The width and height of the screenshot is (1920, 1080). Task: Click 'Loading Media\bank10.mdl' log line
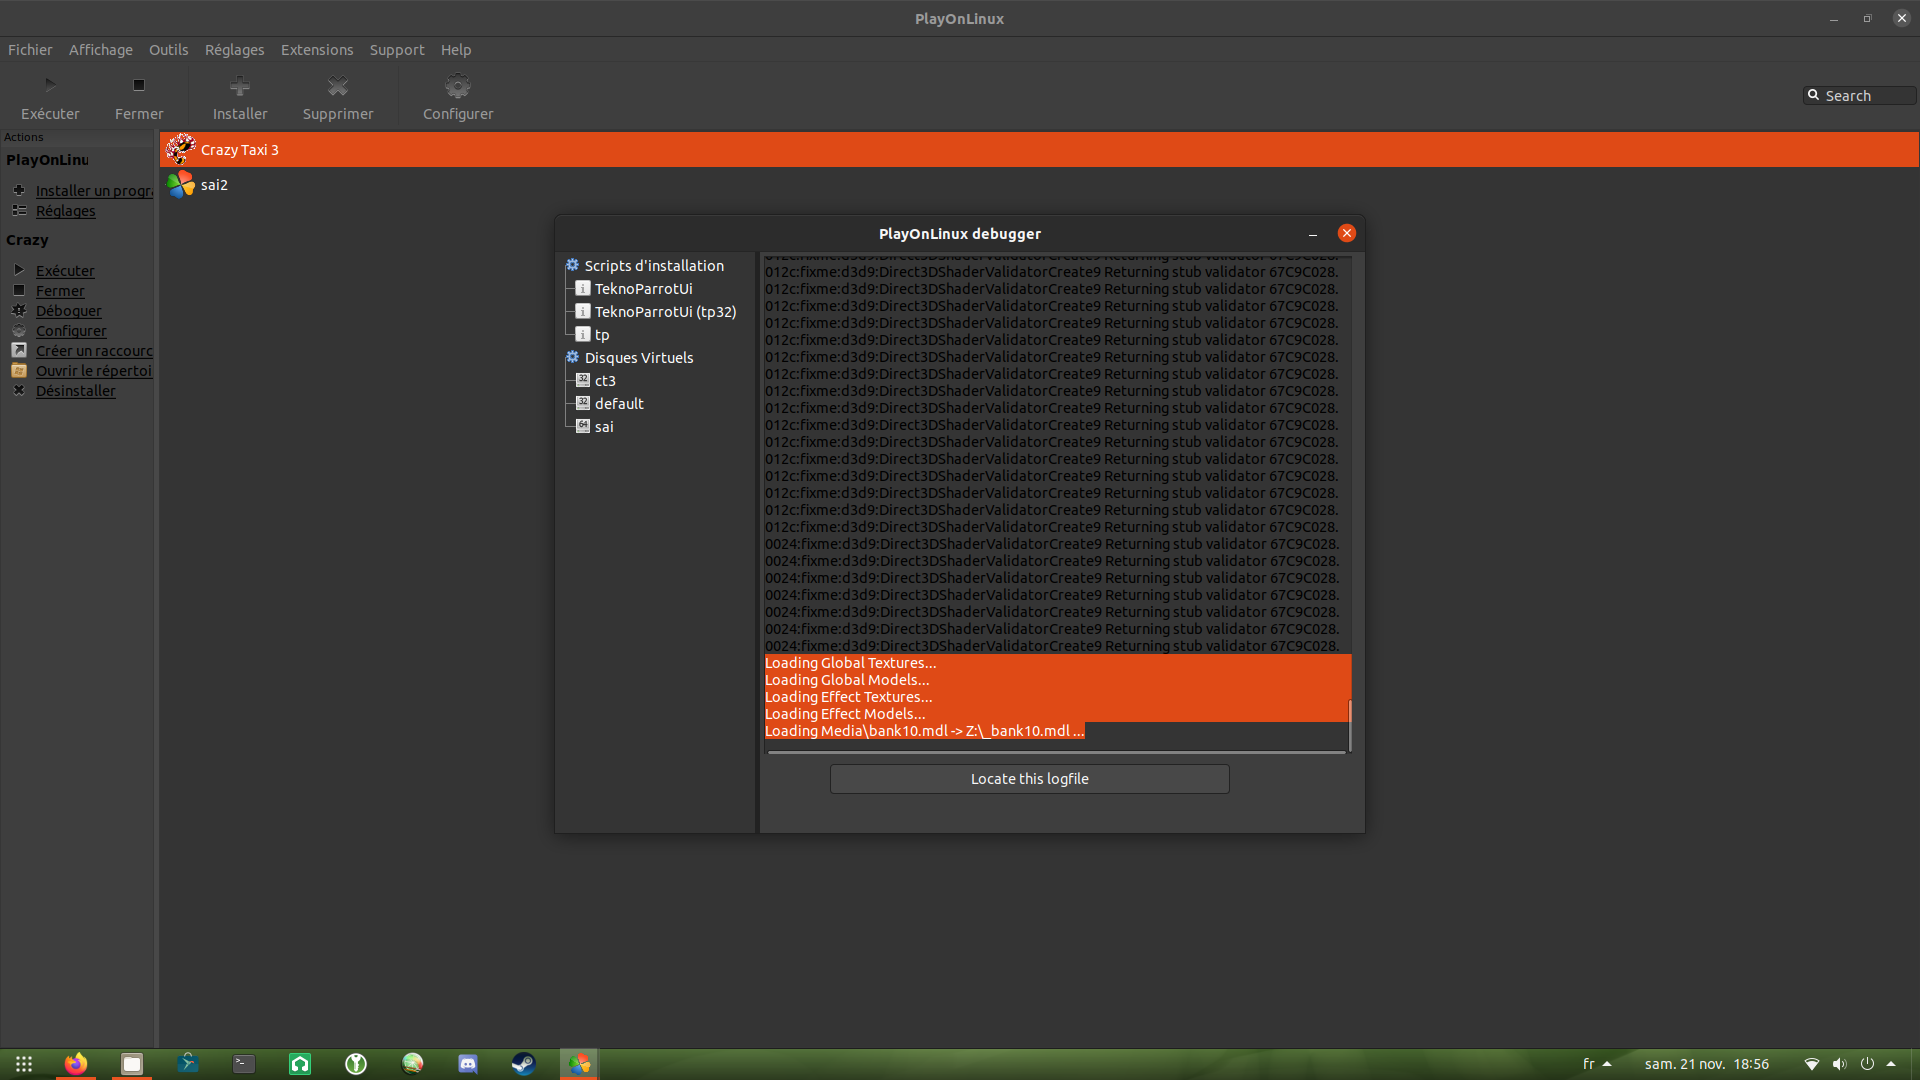(x=924, y=731)
